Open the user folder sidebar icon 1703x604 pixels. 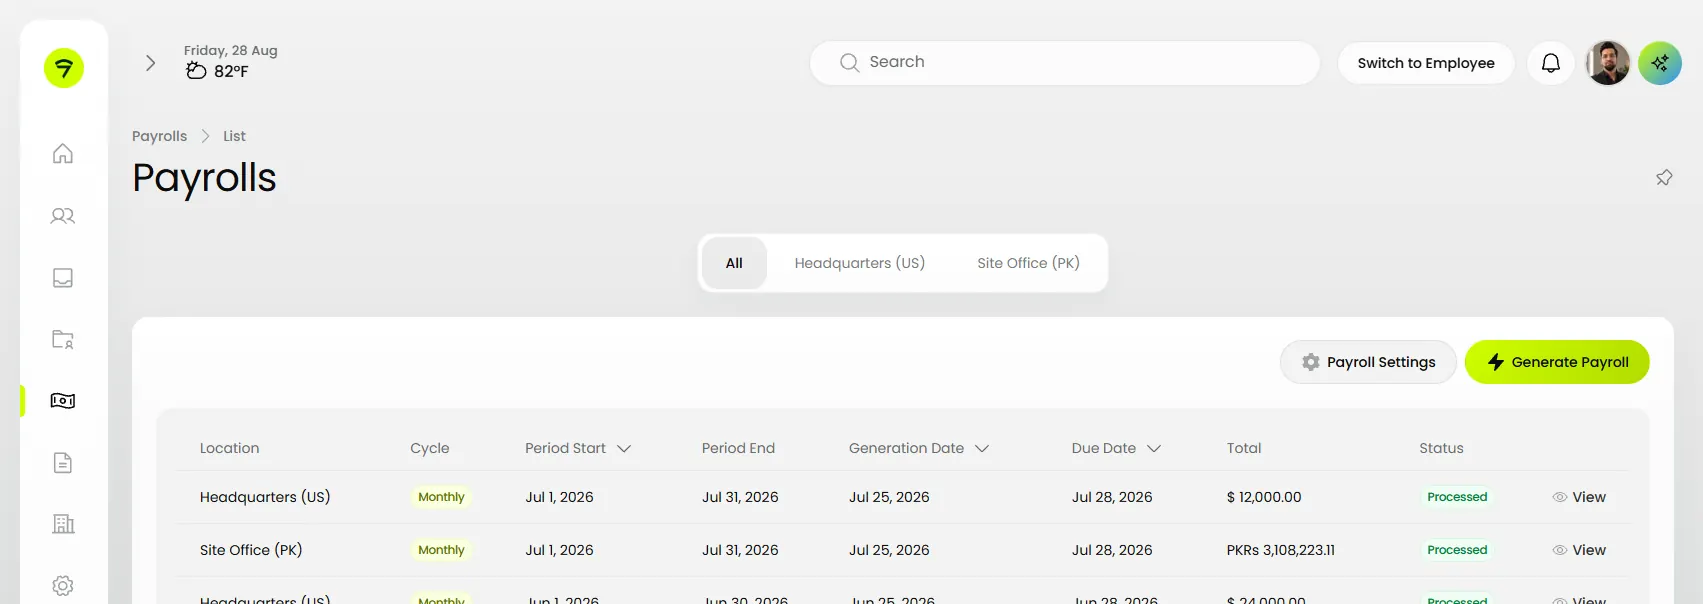point(63,339)
